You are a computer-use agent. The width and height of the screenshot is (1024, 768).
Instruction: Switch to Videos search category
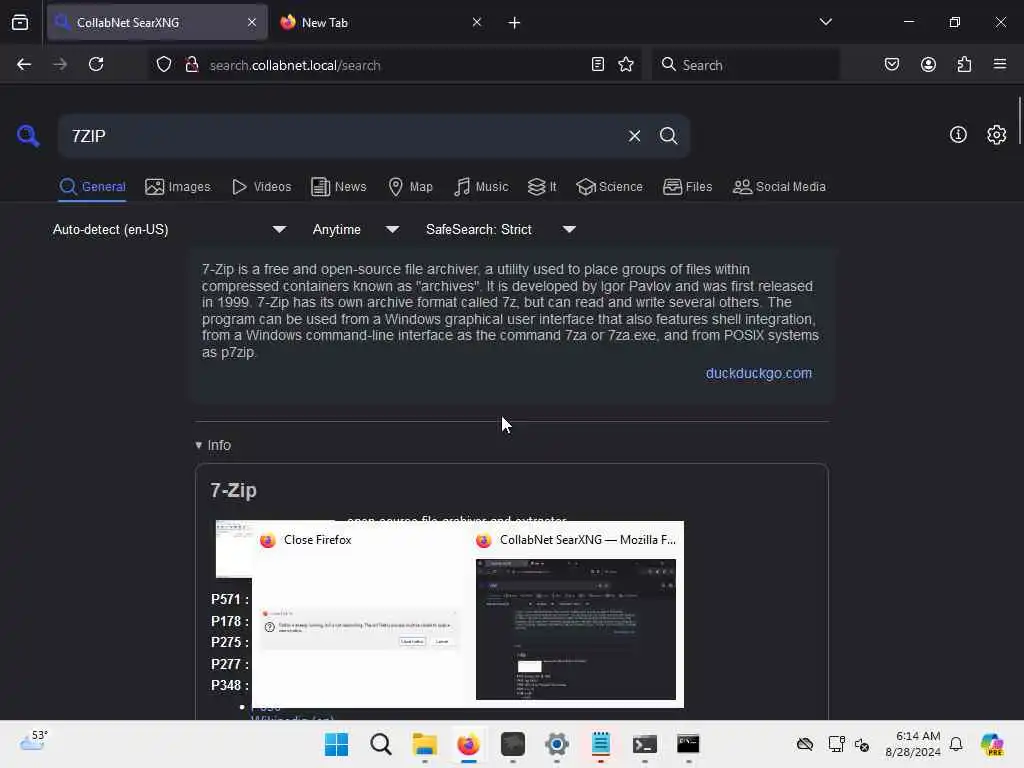[x=261, y=187]
